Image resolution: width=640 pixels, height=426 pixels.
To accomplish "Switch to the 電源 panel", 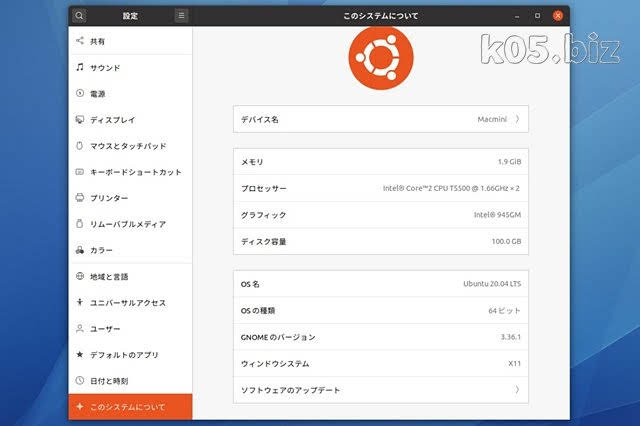I will 130,93.
